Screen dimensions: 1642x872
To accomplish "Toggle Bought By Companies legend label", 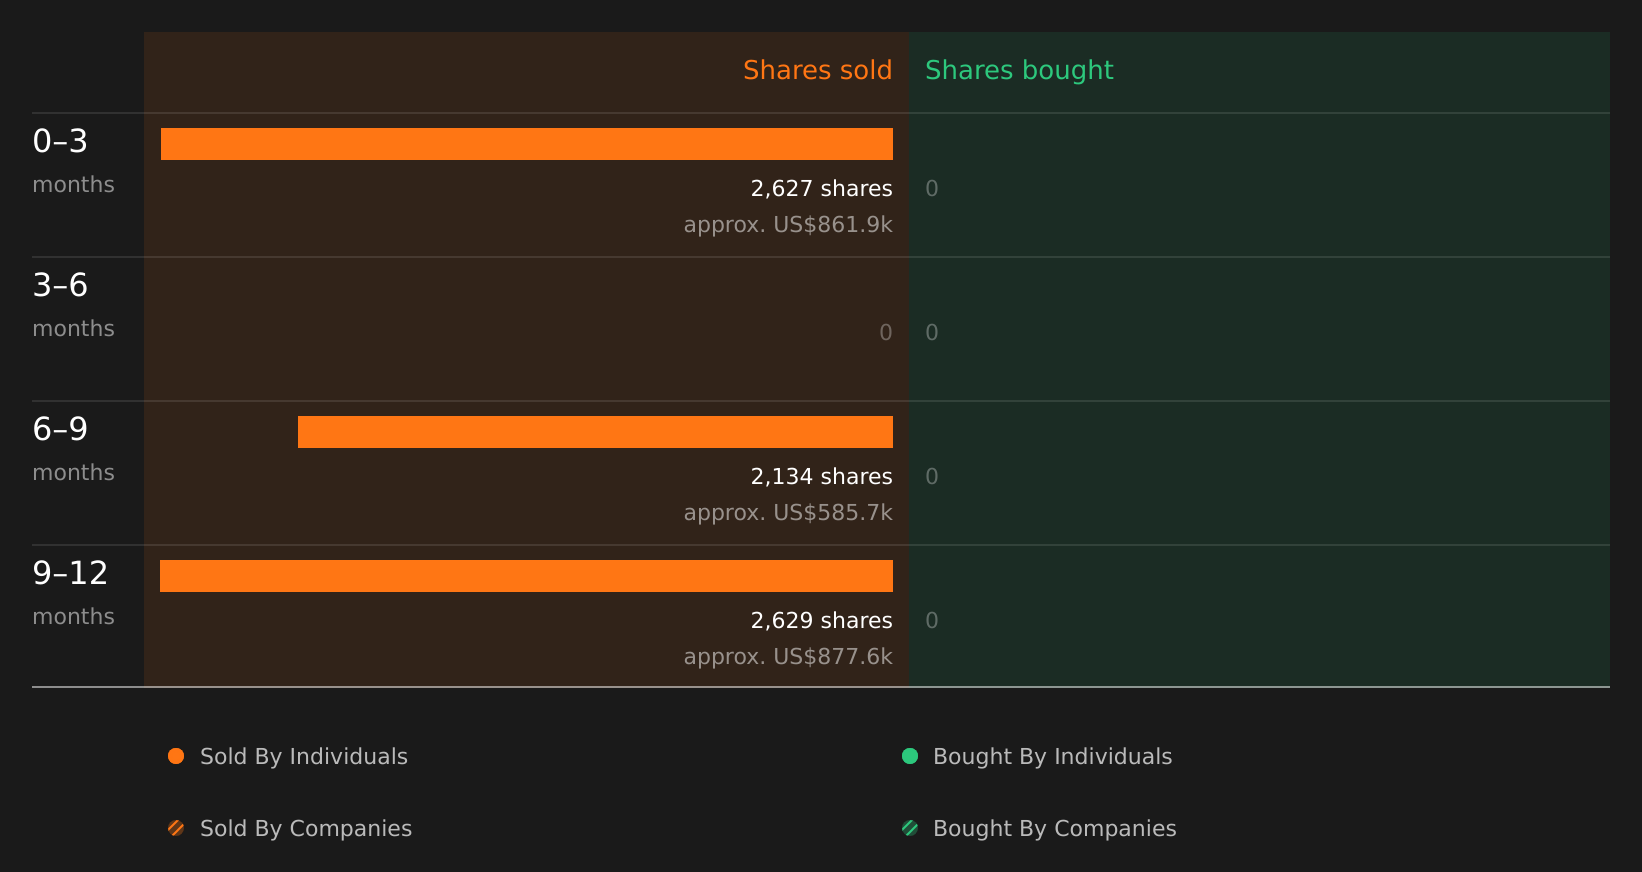I will coord(1054,828).
